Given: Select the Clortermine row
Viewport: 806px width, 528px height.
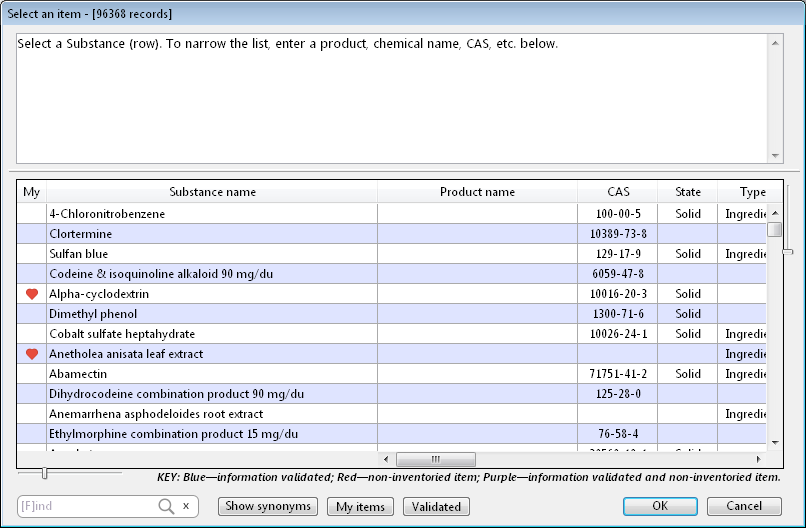Looking at the screenshot, I should tap(392, 234).
